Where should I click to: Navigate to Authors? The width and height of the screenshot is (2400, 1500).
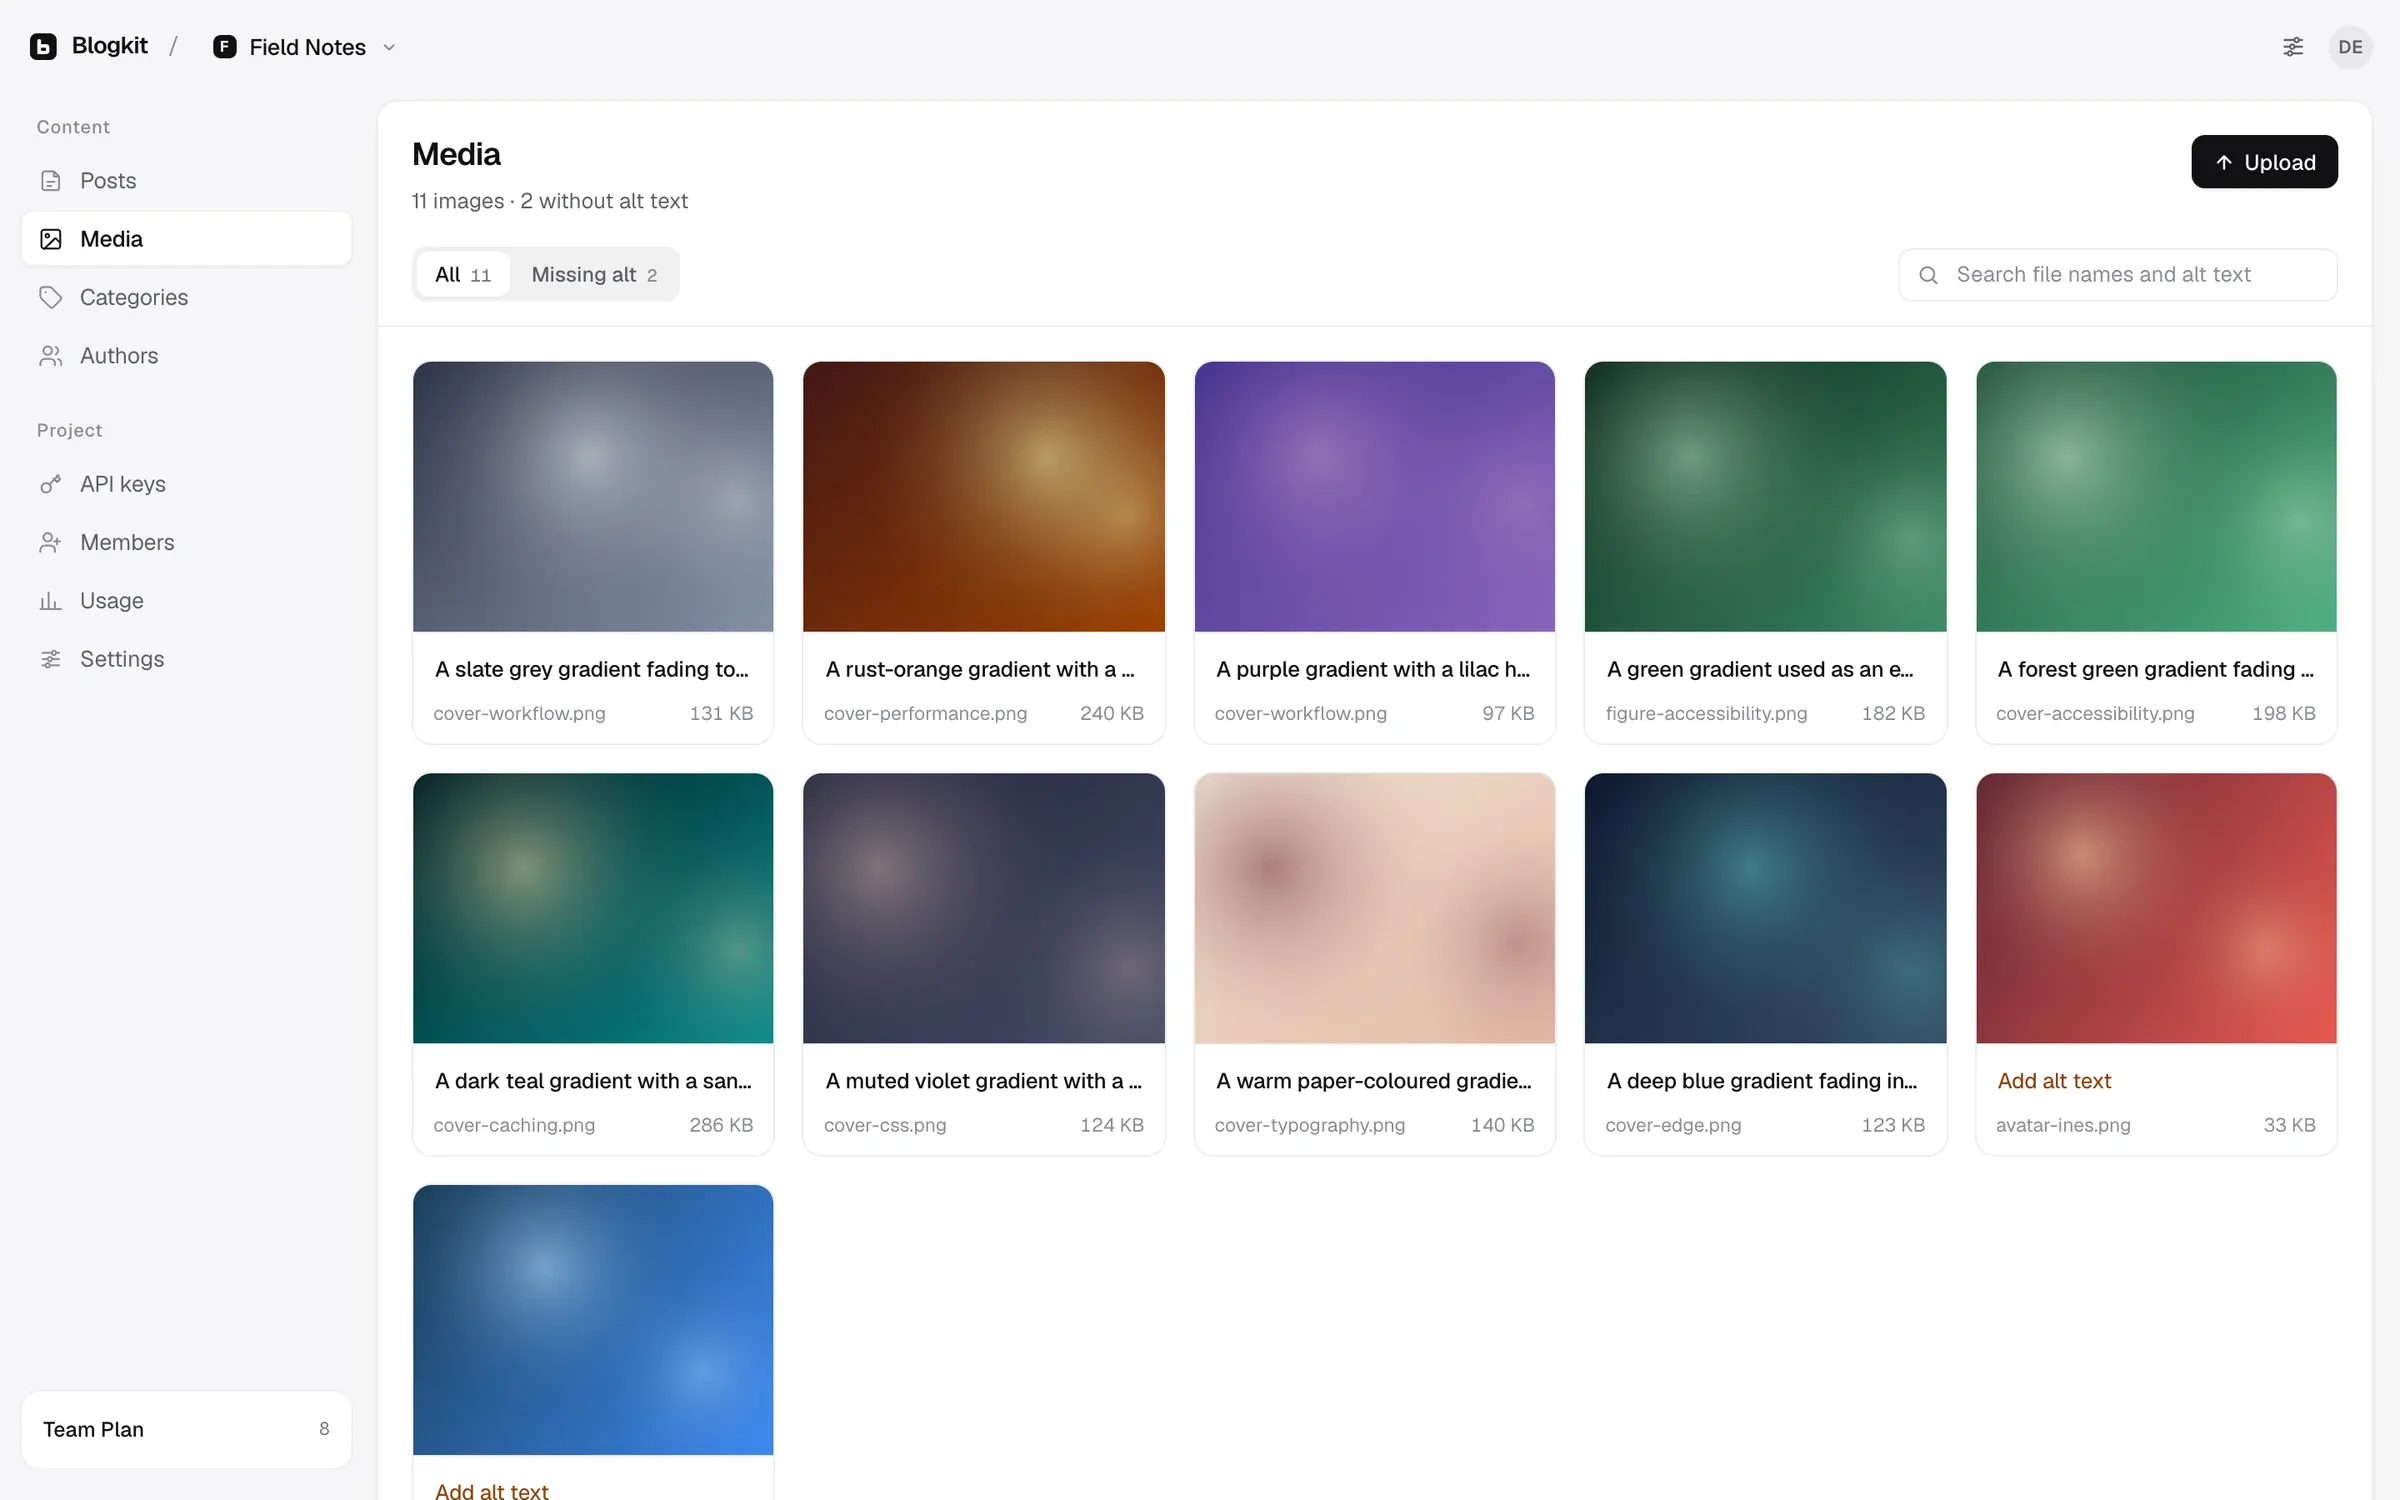tap(186, 356)
